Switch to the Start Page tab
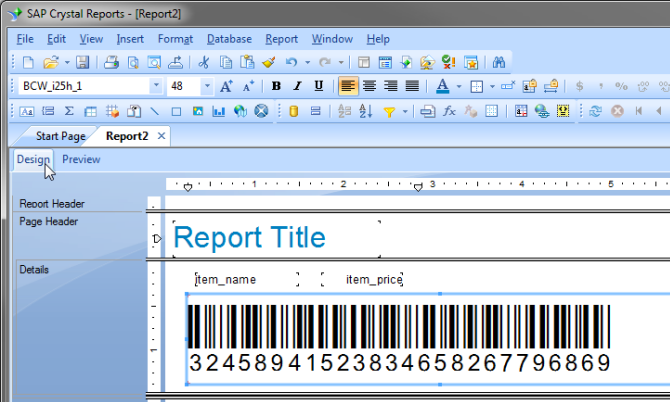This screenshot has height=402, width=670. click(60, 136)
